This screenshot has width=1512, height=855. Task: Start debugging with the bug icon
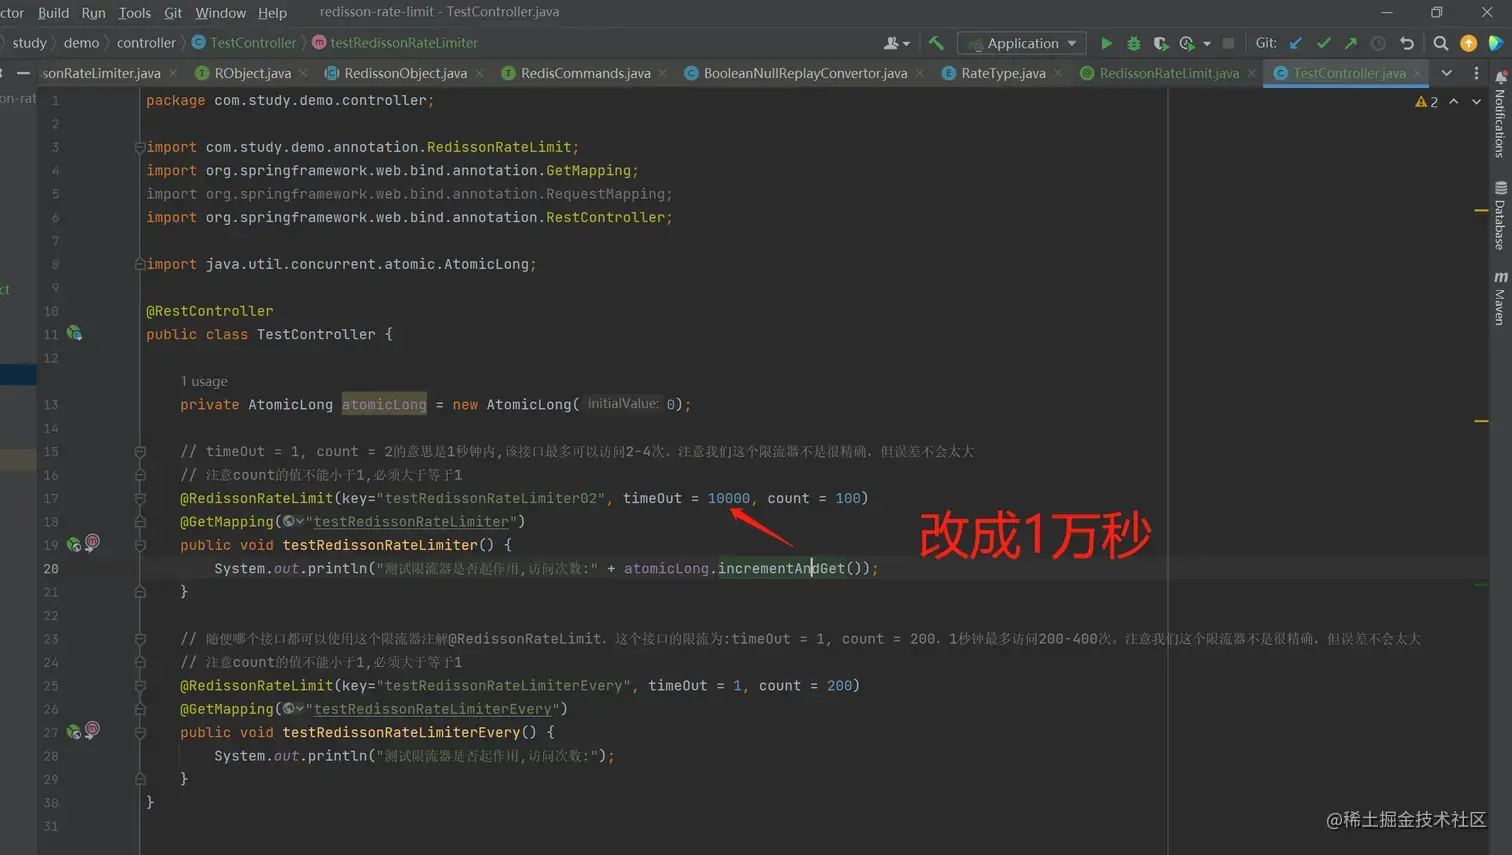coord(1133,43)
